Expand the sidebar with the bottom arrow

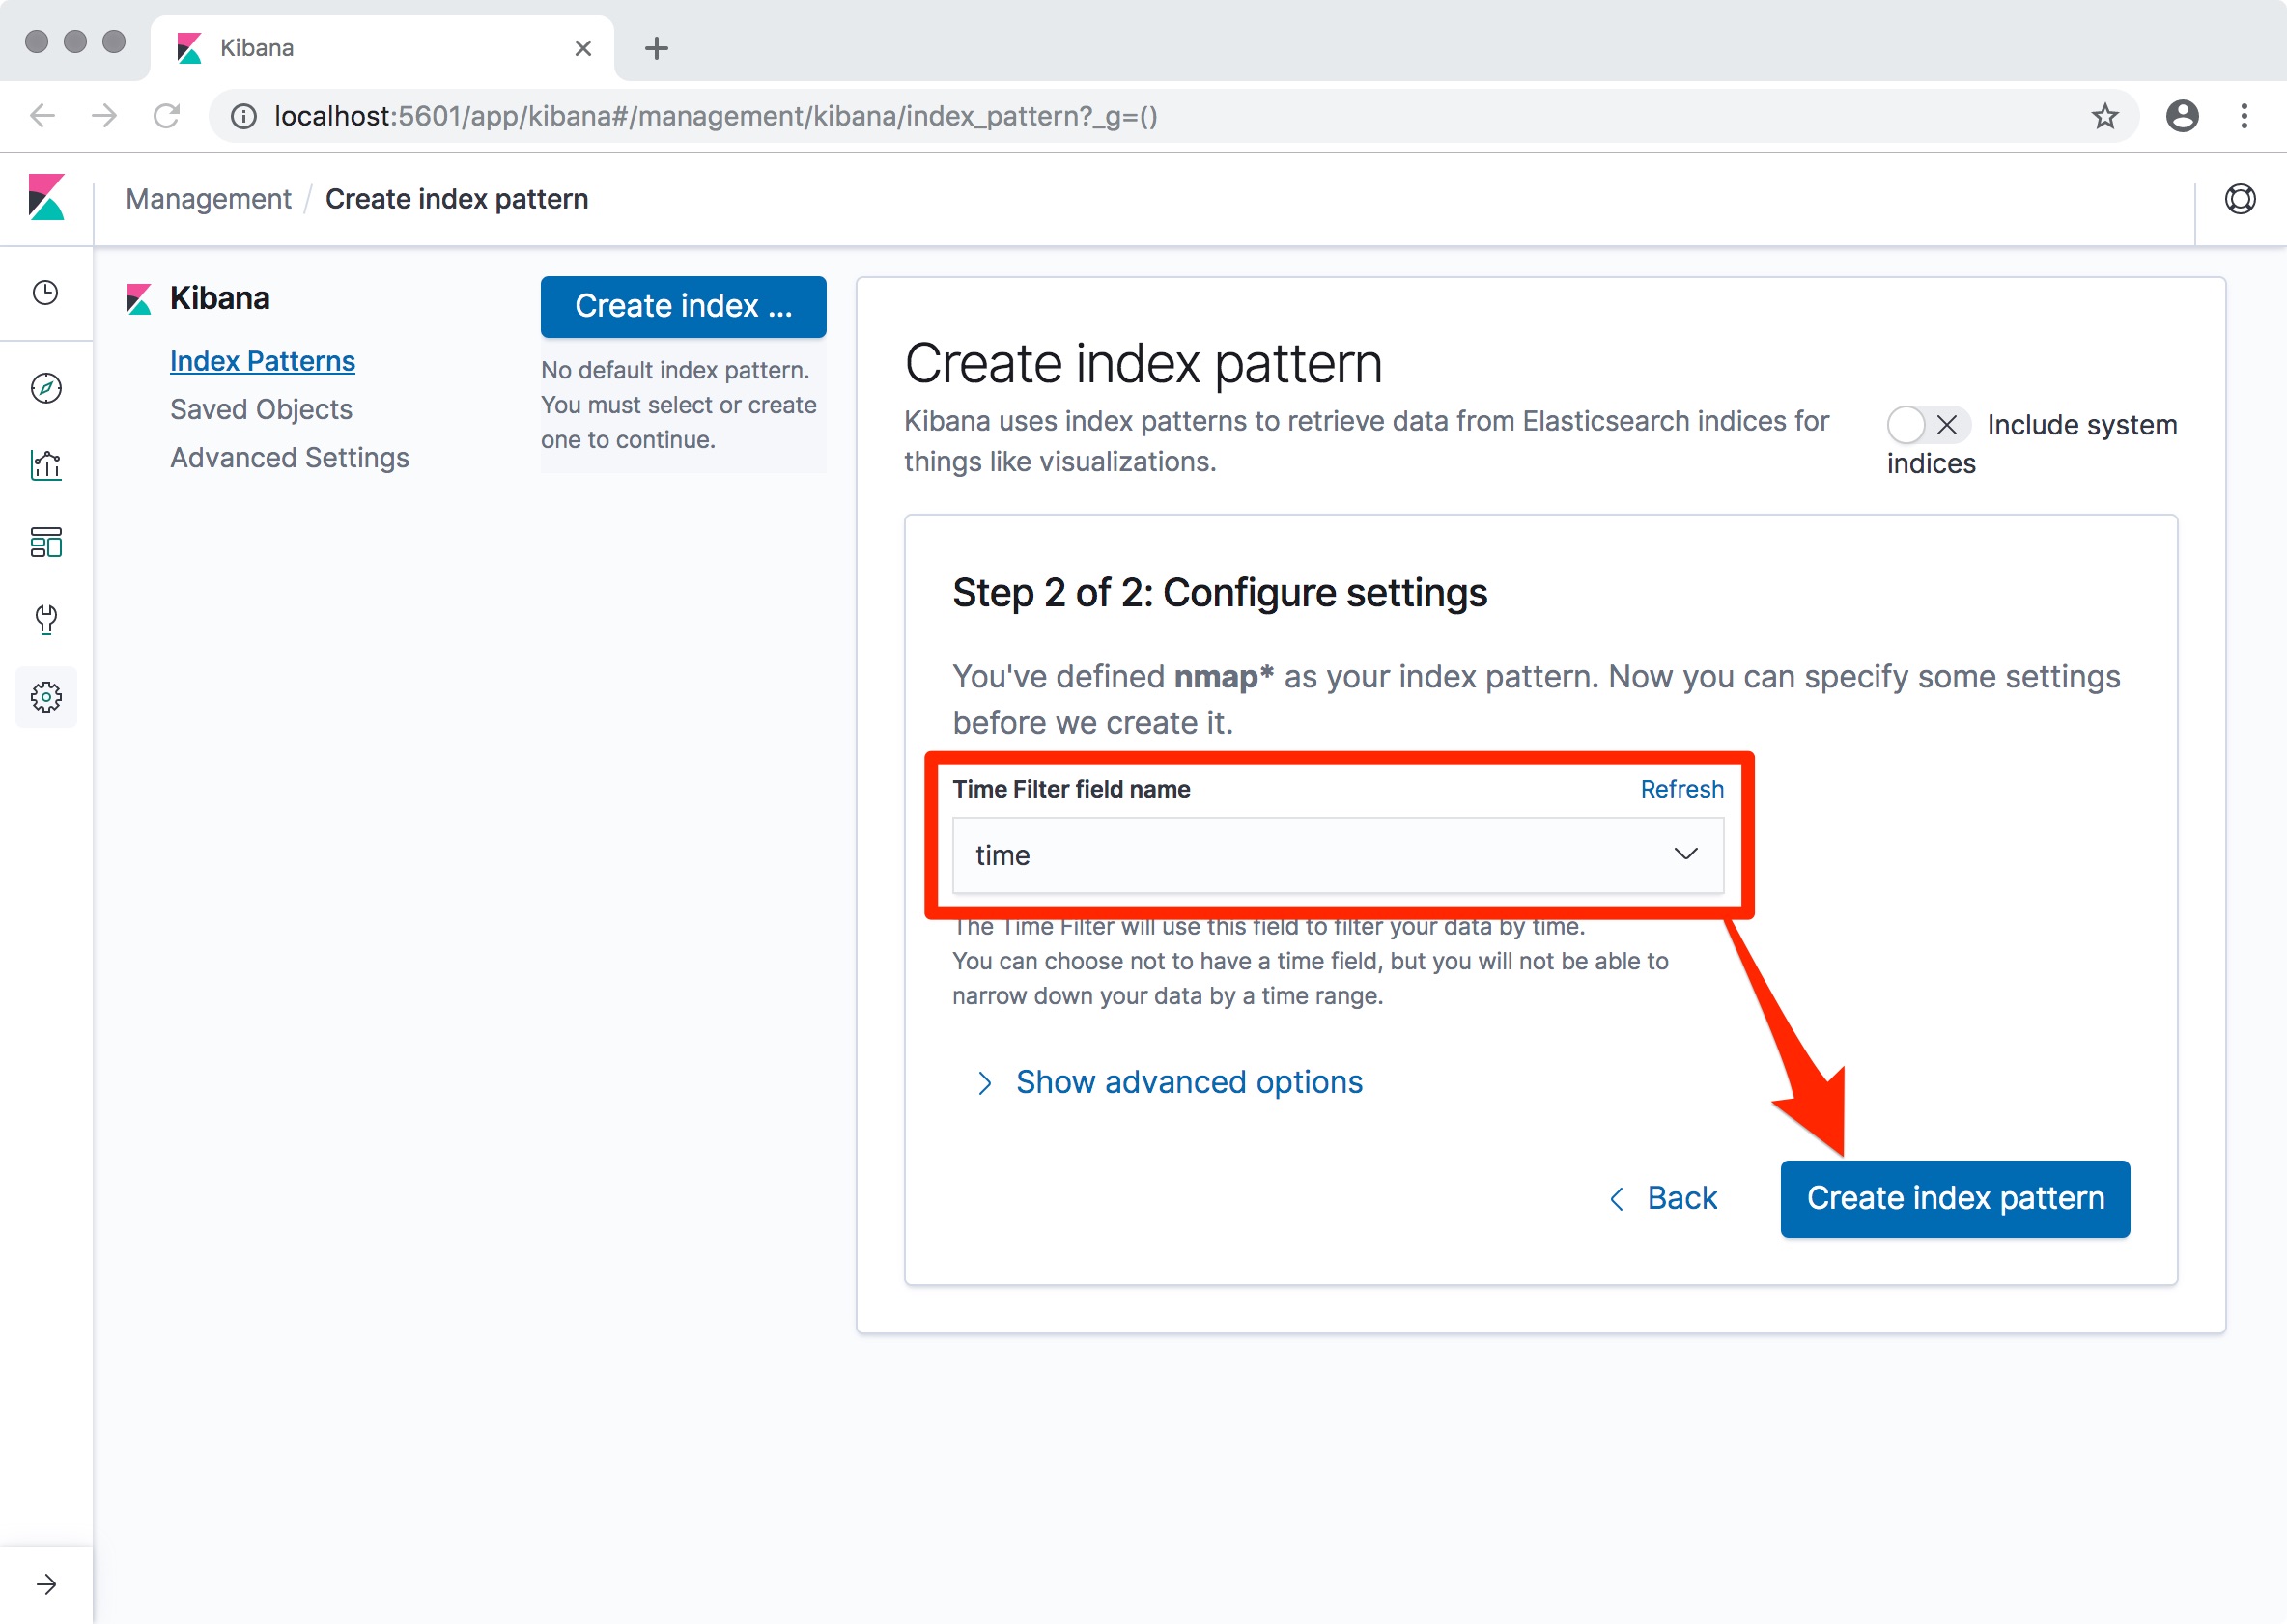click(x=46, y=1584)
